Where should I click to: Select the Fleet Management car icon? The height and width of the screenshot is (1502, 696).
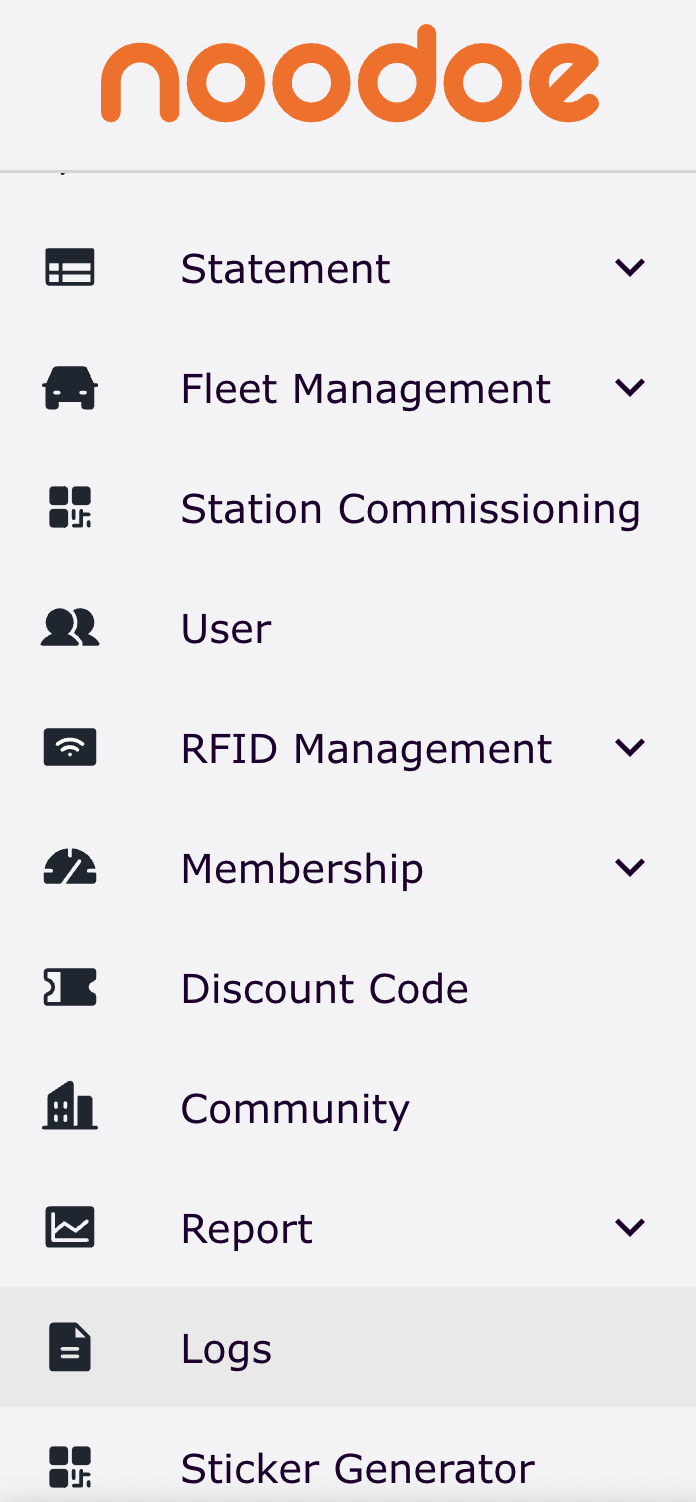pyautogui.click(x=69, y=387)
